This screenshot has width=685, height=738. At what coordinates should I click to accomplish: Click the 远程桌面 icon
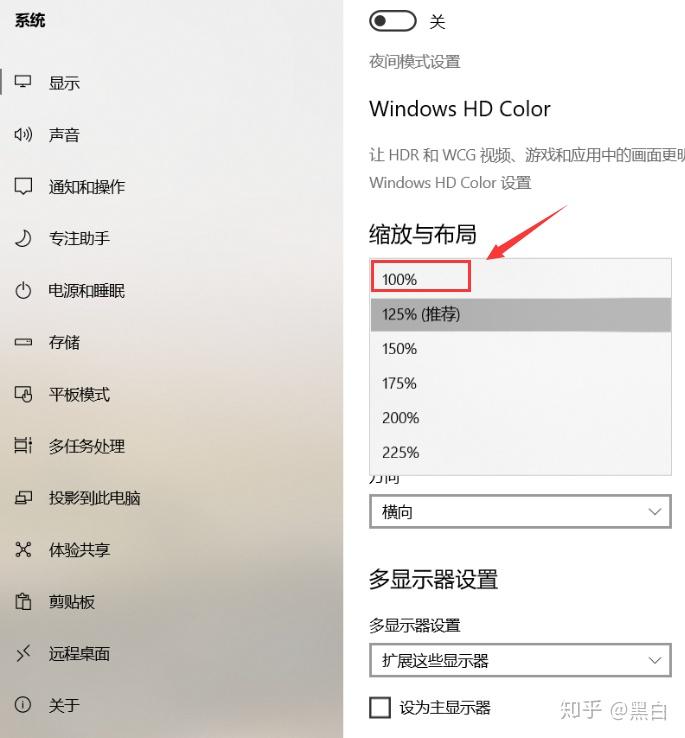[x=23, y=653]
